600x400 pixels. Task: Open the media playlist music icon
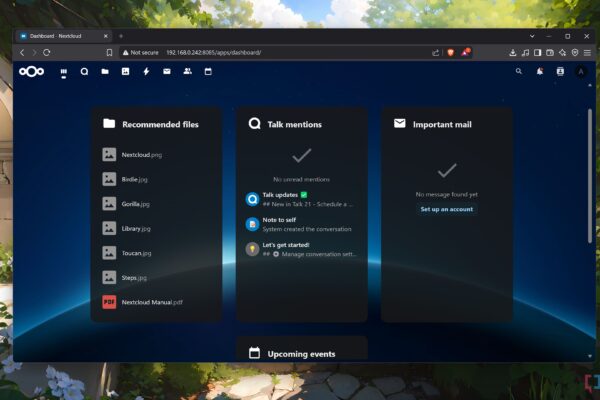(x=525, y=52)
